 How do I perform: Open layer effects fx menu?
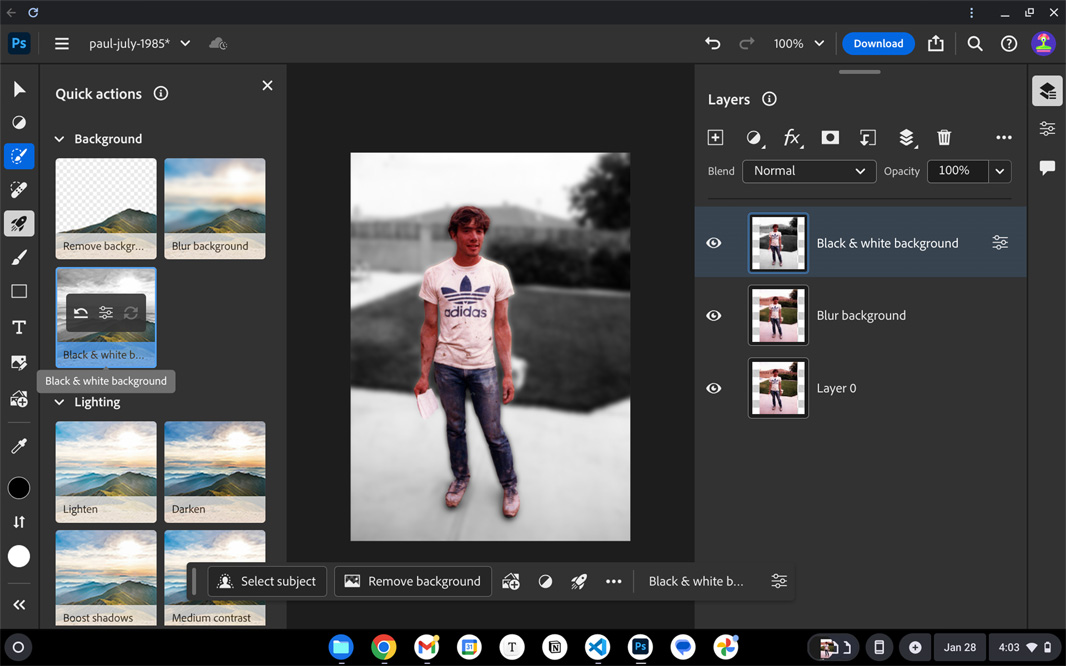point(791,138)
